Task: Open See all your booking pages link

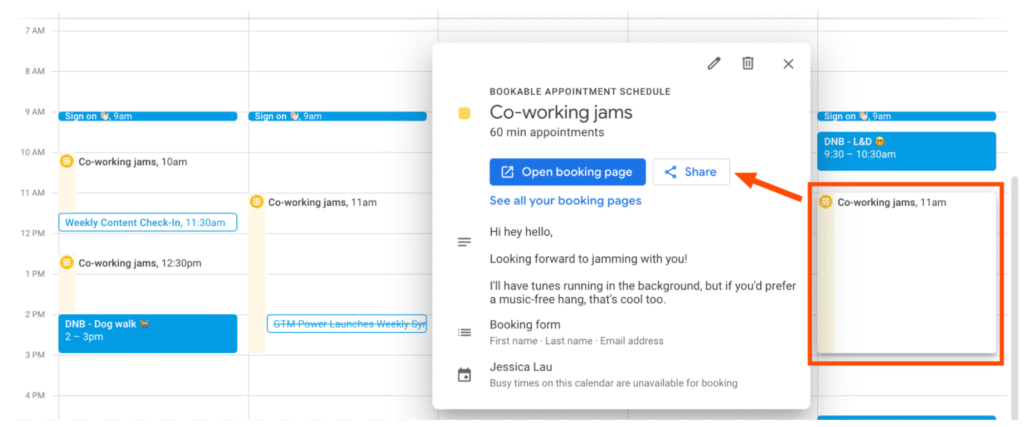Action: tap(565, 201)
